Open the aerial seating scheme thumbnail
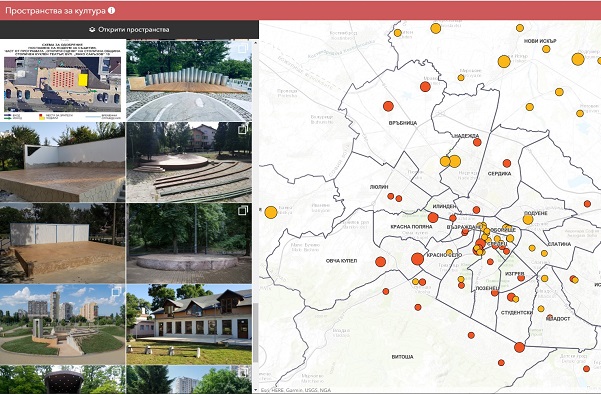This screenshot has height=394, width=601. tap(62, 80)
